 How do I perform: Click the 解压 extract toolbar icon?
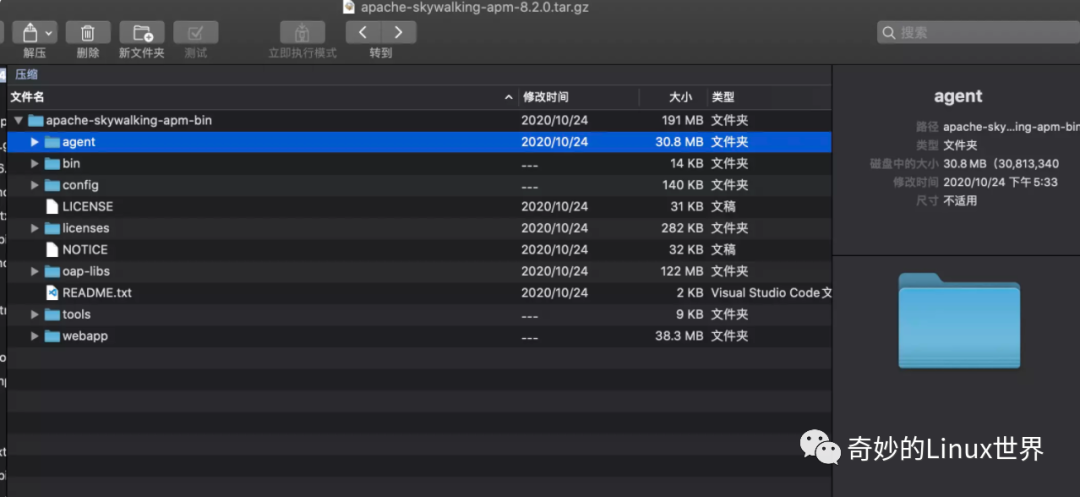pos(30,32)
